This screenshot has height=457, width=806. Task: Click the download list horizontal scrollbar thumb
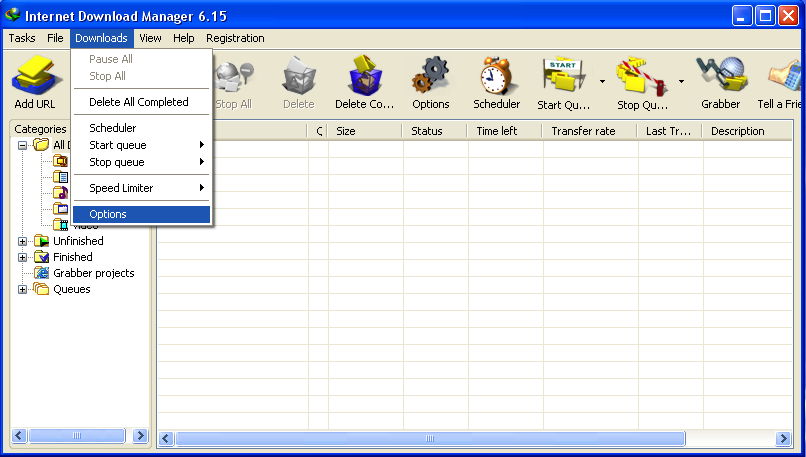tap(430, 438)
